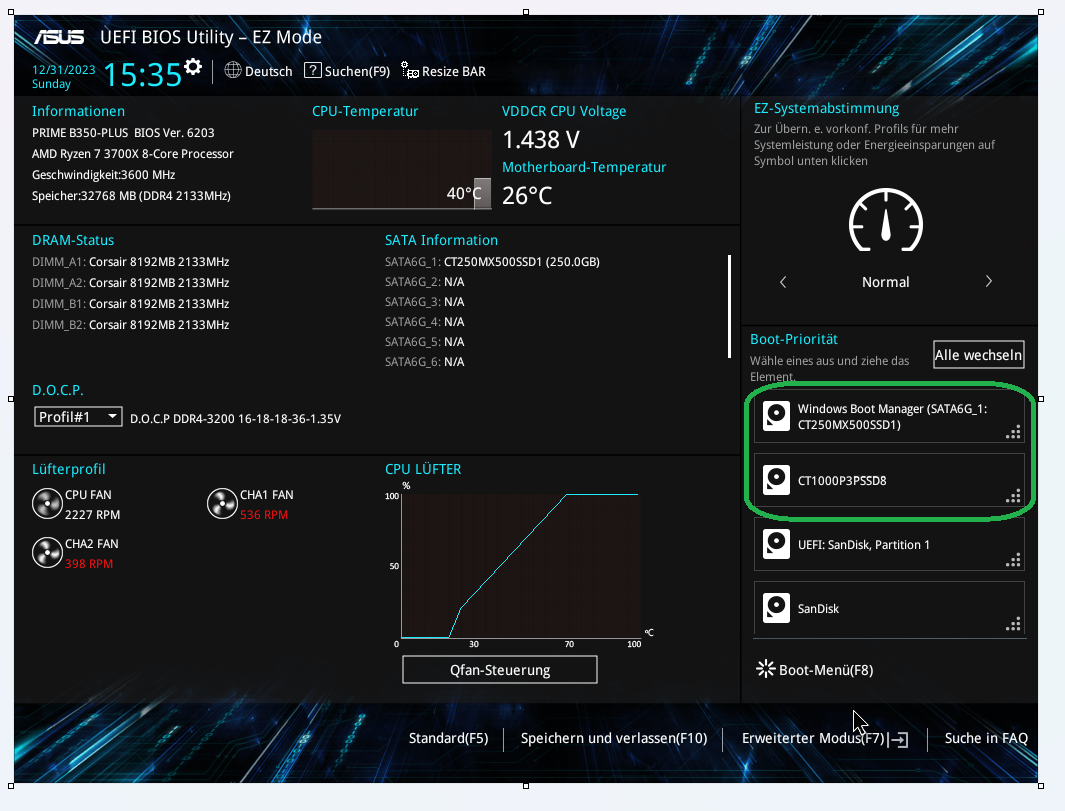The width and height of the screenshot is (1065, 811).
Task: Click SATA6G_2 N/A entry
Action: [425, 282]
